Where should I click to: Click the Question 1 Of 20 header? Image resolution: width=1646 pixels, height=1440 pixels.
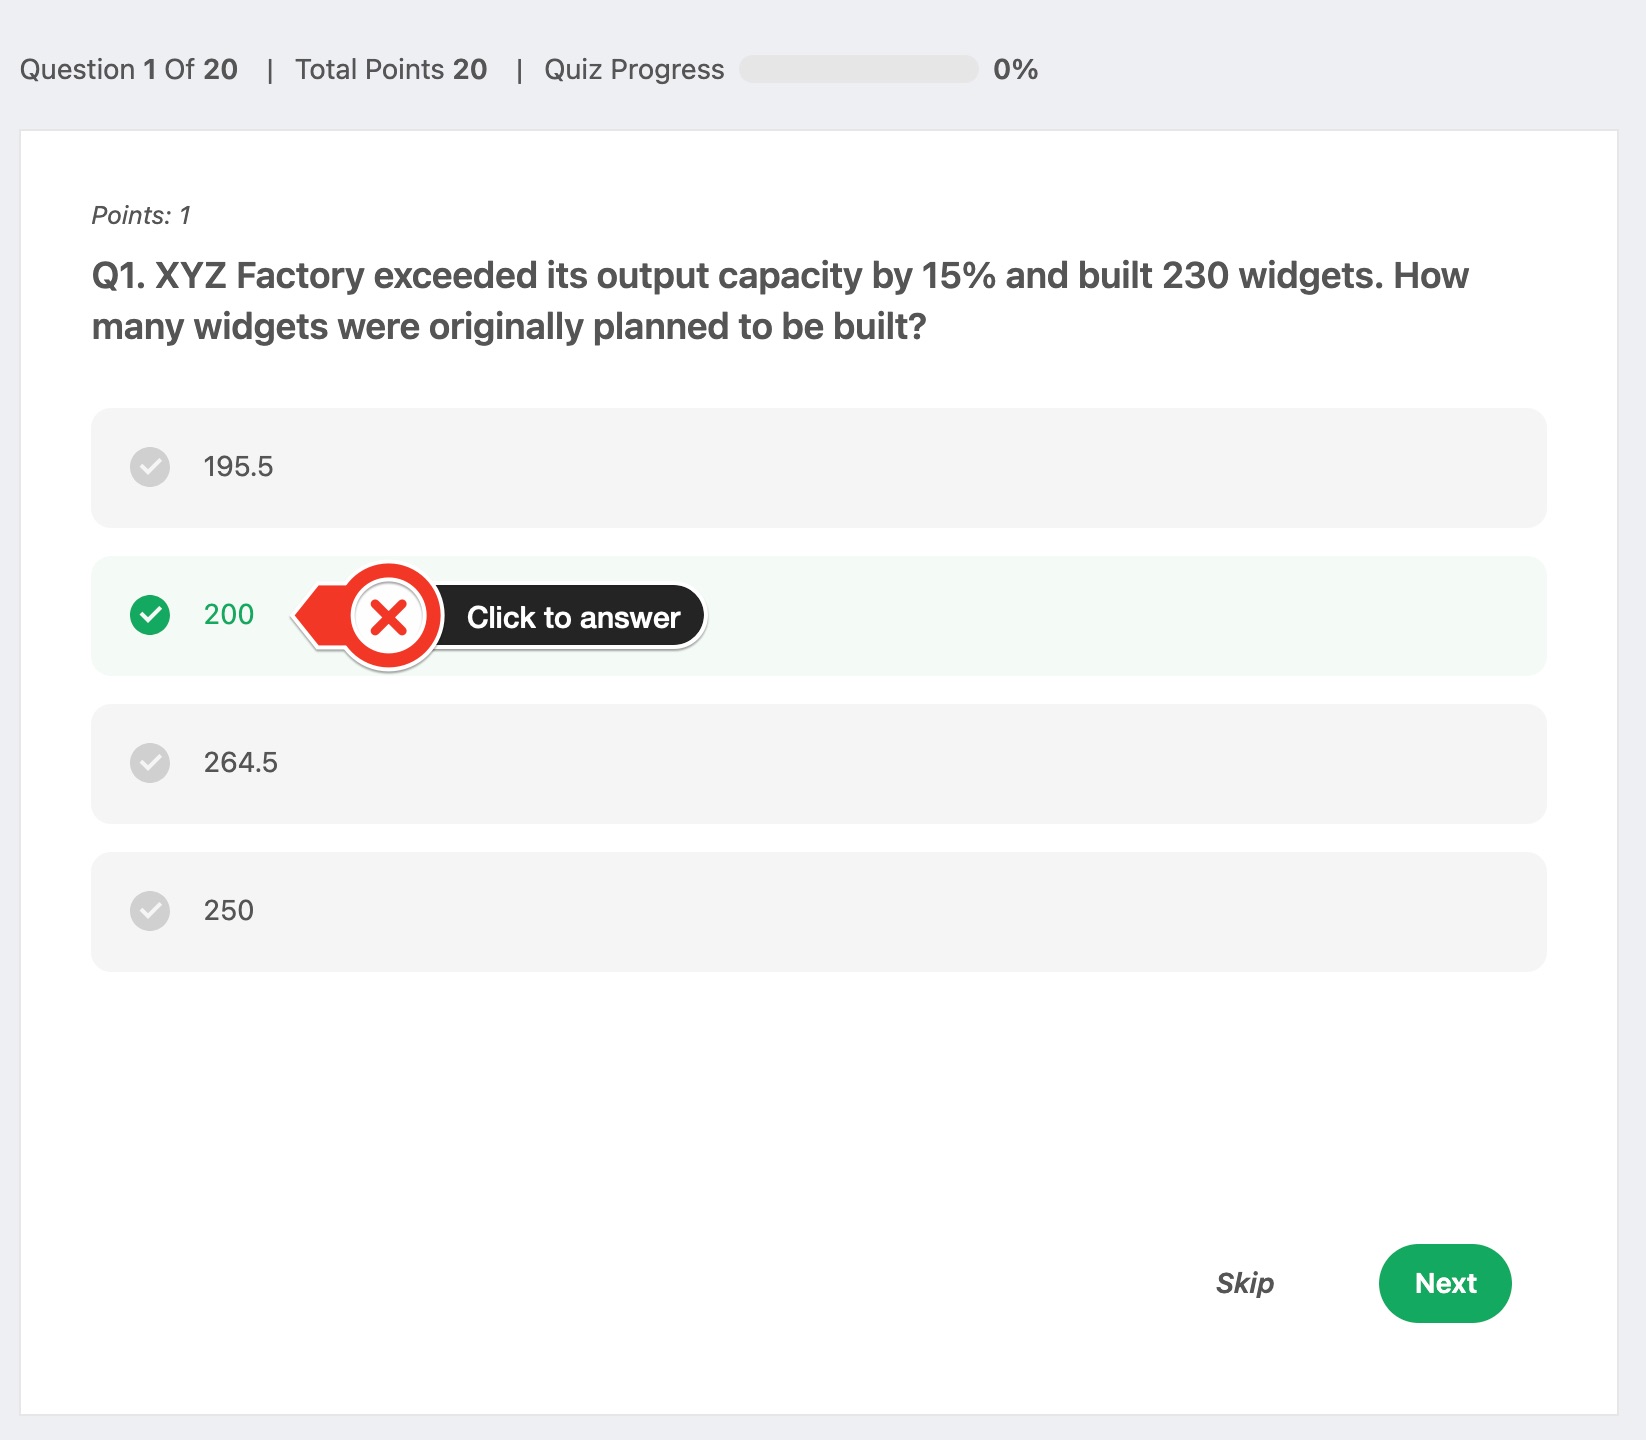[129, 70]
